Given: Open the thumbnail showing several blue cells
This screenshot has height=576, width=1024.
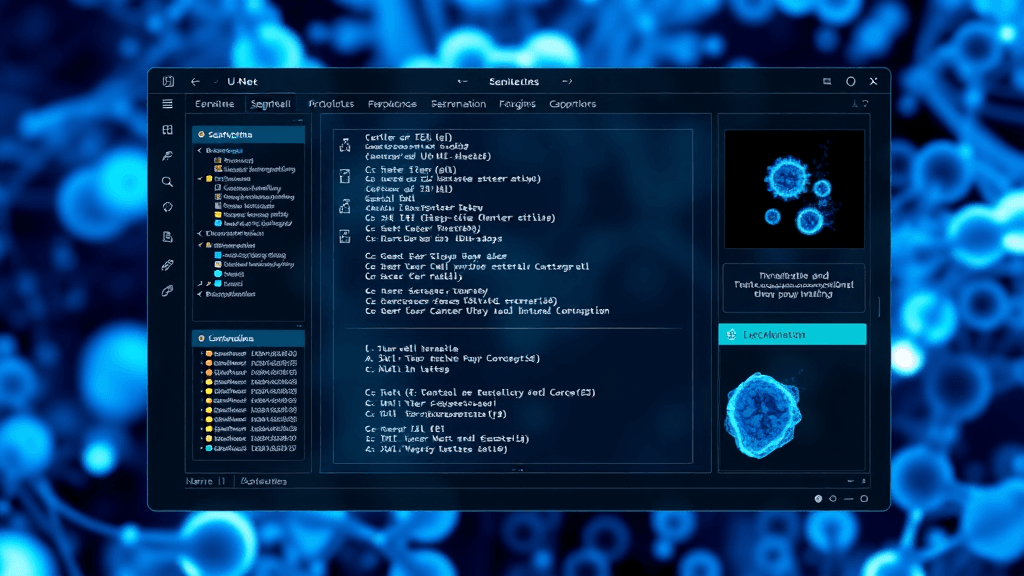Looking at the screenshot, I should 794,189.
